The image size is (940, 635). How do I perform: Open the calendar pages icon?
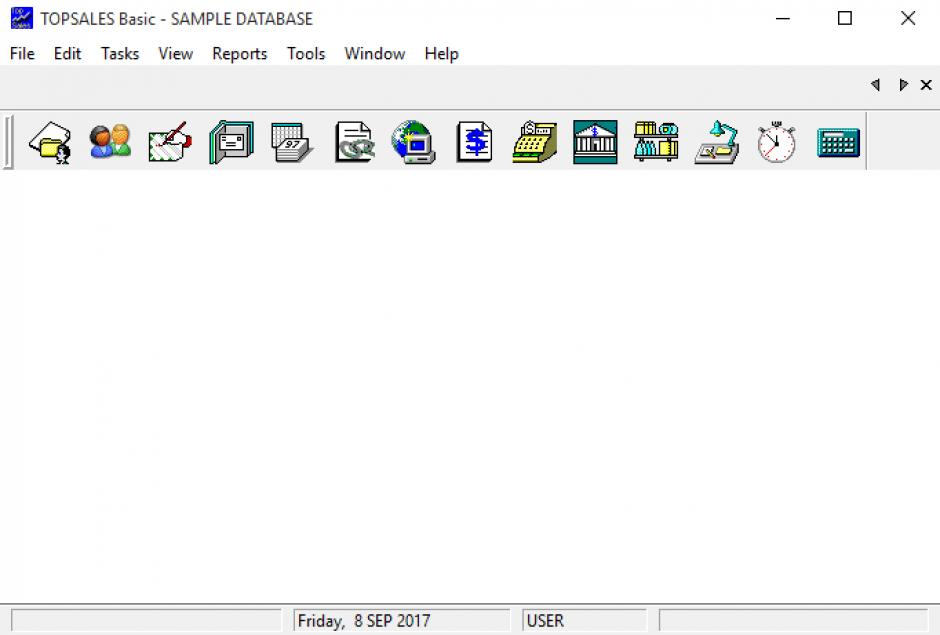pos(292,142)
